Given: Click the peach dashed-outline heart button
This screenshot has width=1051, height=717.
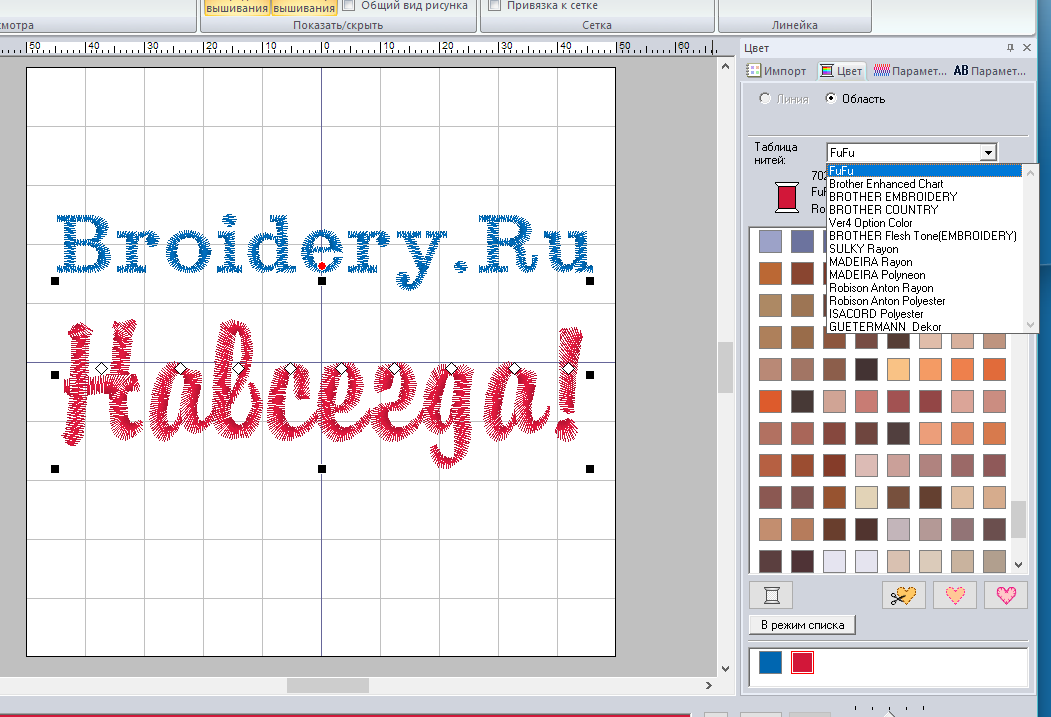Looking at the screenshot, I should 955,595.
